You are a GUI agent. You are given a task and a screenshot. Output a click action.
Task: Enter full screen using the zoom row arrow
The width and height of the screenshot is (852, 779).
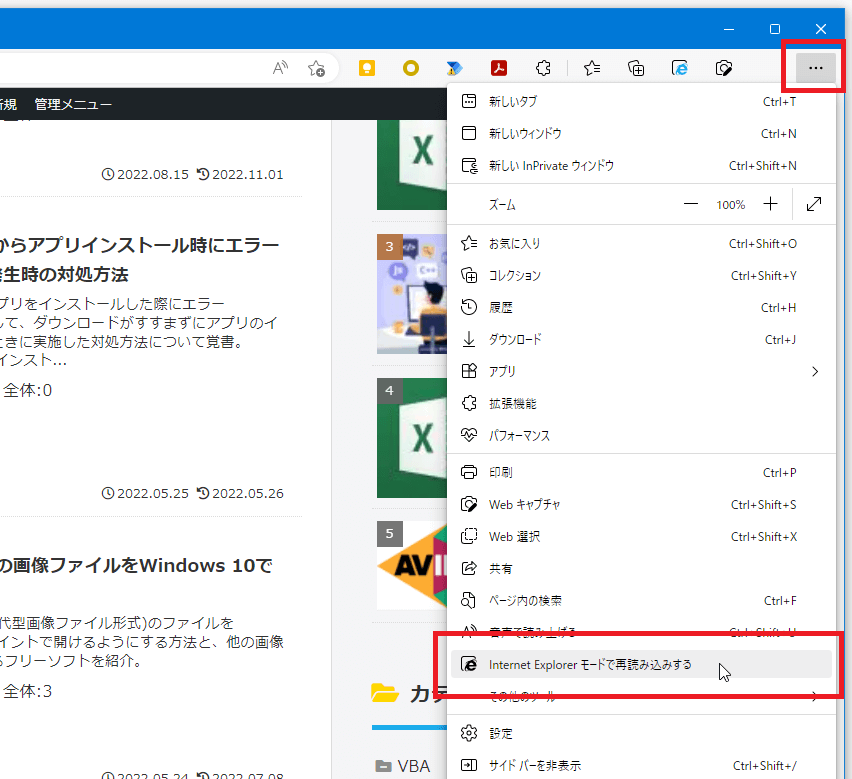point(814,204)
